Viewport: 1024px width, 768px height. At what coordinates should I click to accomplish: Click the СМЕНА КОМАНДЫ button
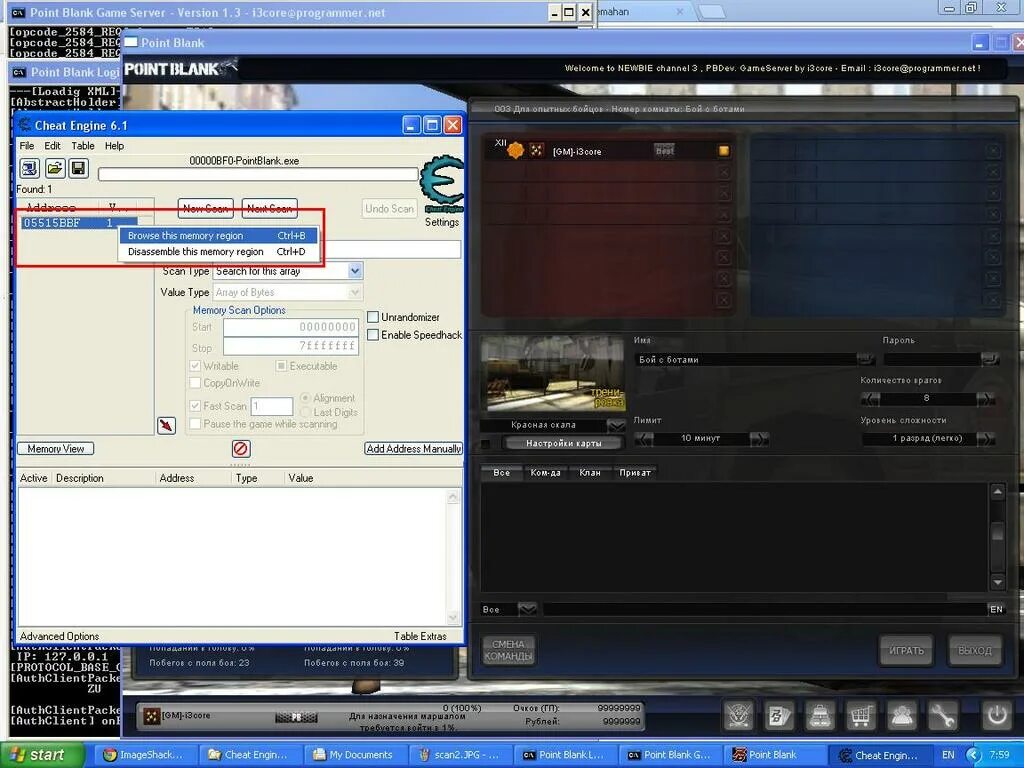pos(509,650)
